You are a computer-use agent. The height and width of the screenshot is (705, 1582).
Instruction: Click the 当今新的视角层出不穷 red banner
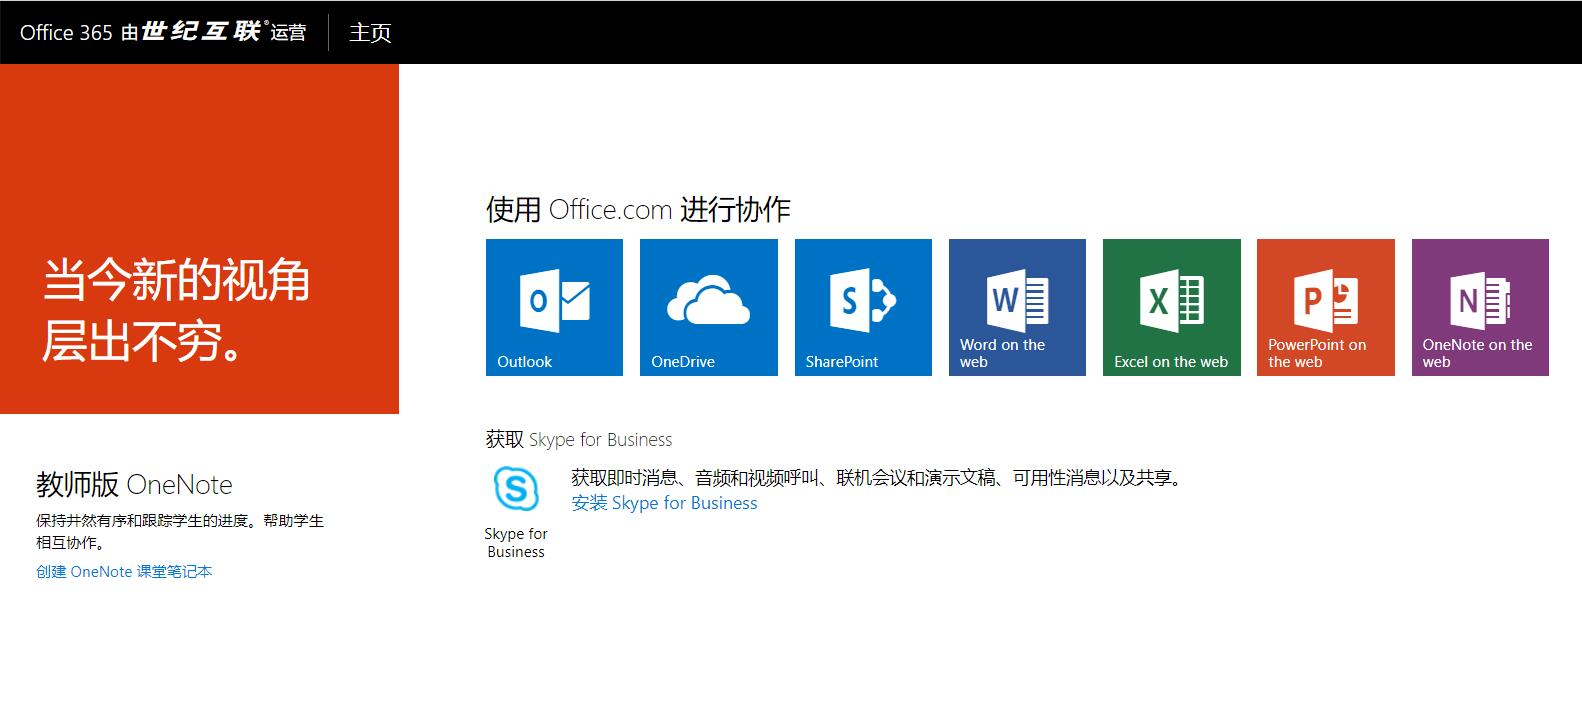click(199, 239)
